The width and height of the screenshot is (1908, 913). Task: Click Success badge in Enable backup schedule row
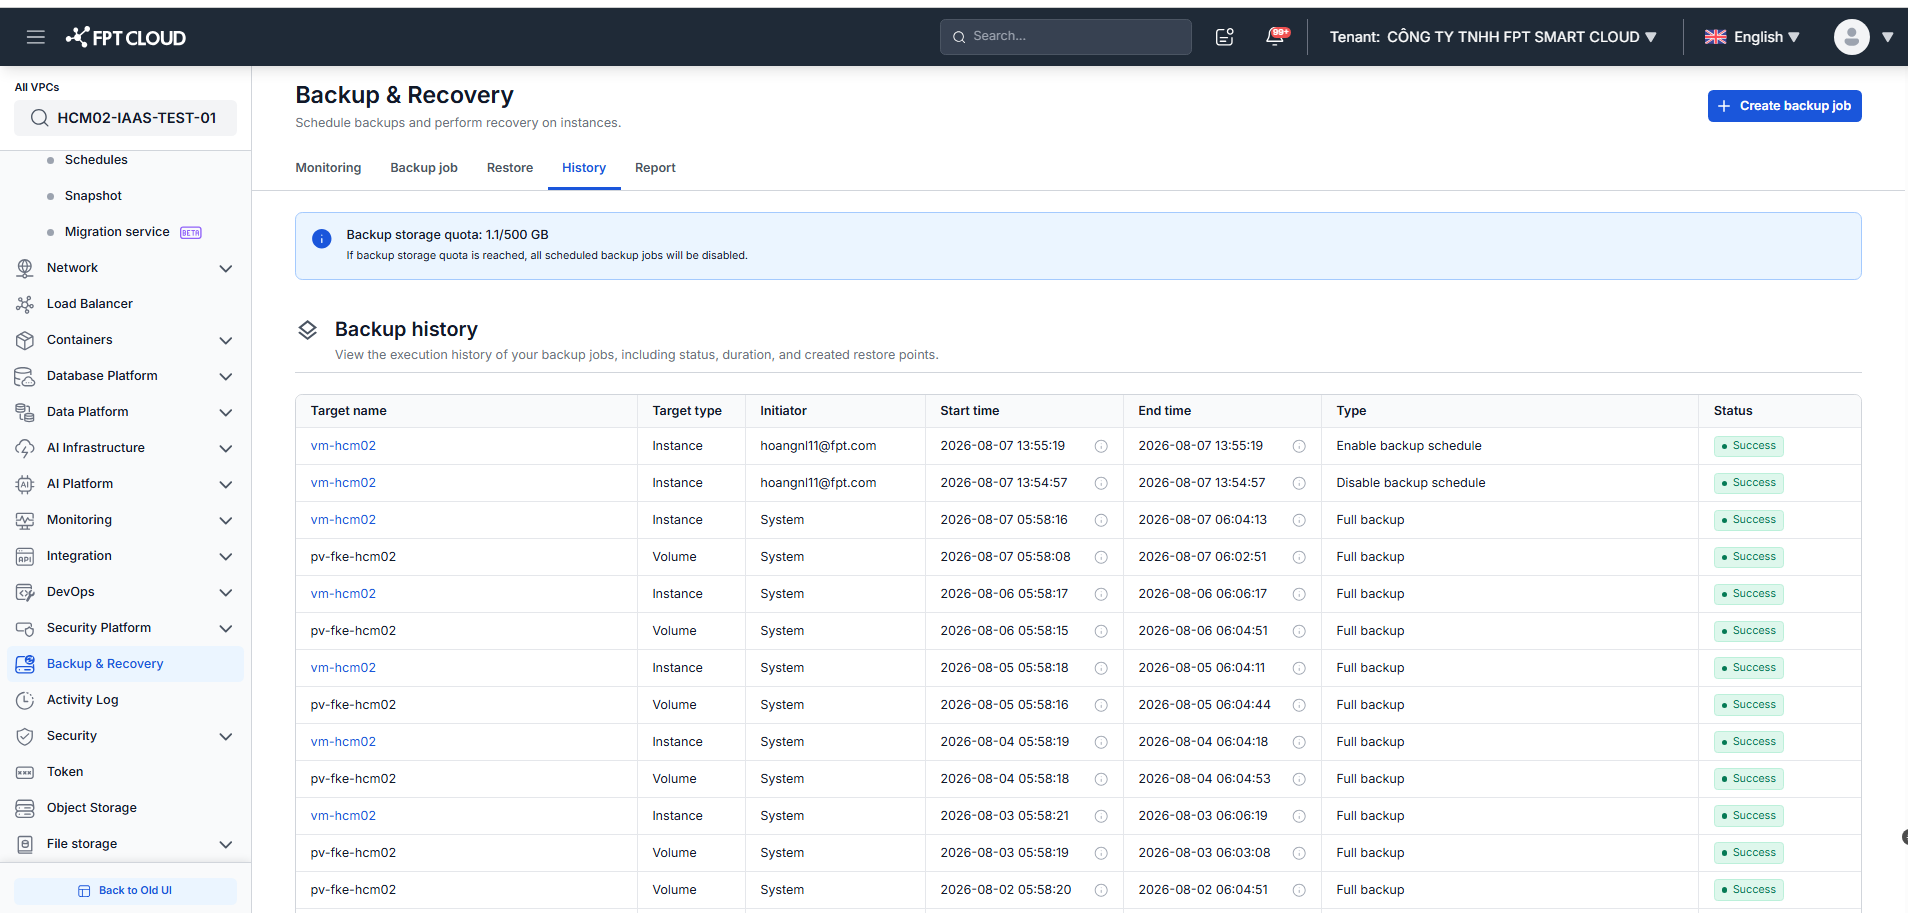(1748, 446)
